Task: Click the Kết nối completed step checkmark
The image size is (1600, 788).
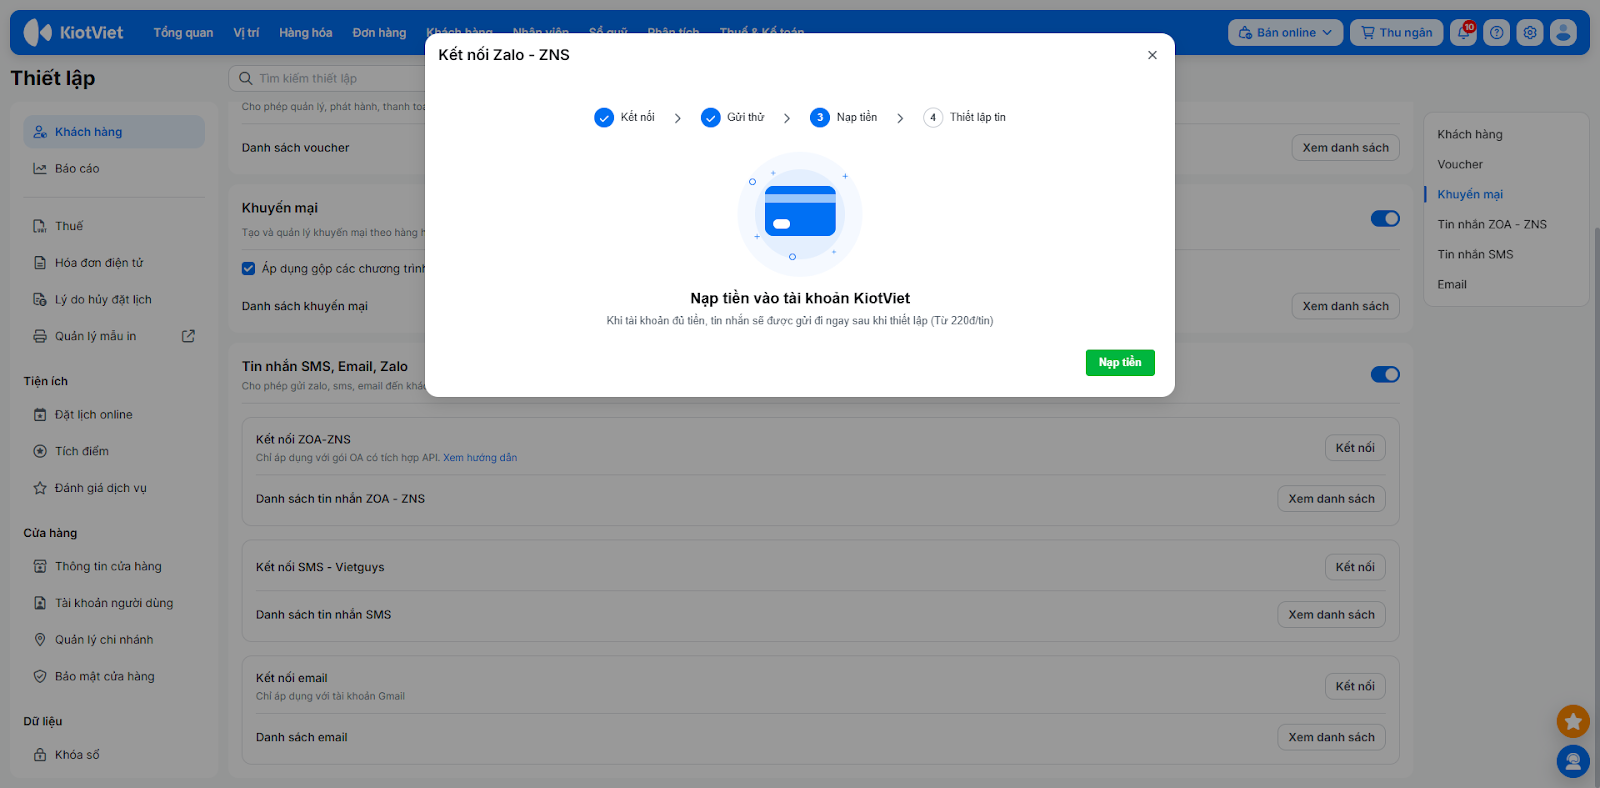Action: tap(604, 118)
